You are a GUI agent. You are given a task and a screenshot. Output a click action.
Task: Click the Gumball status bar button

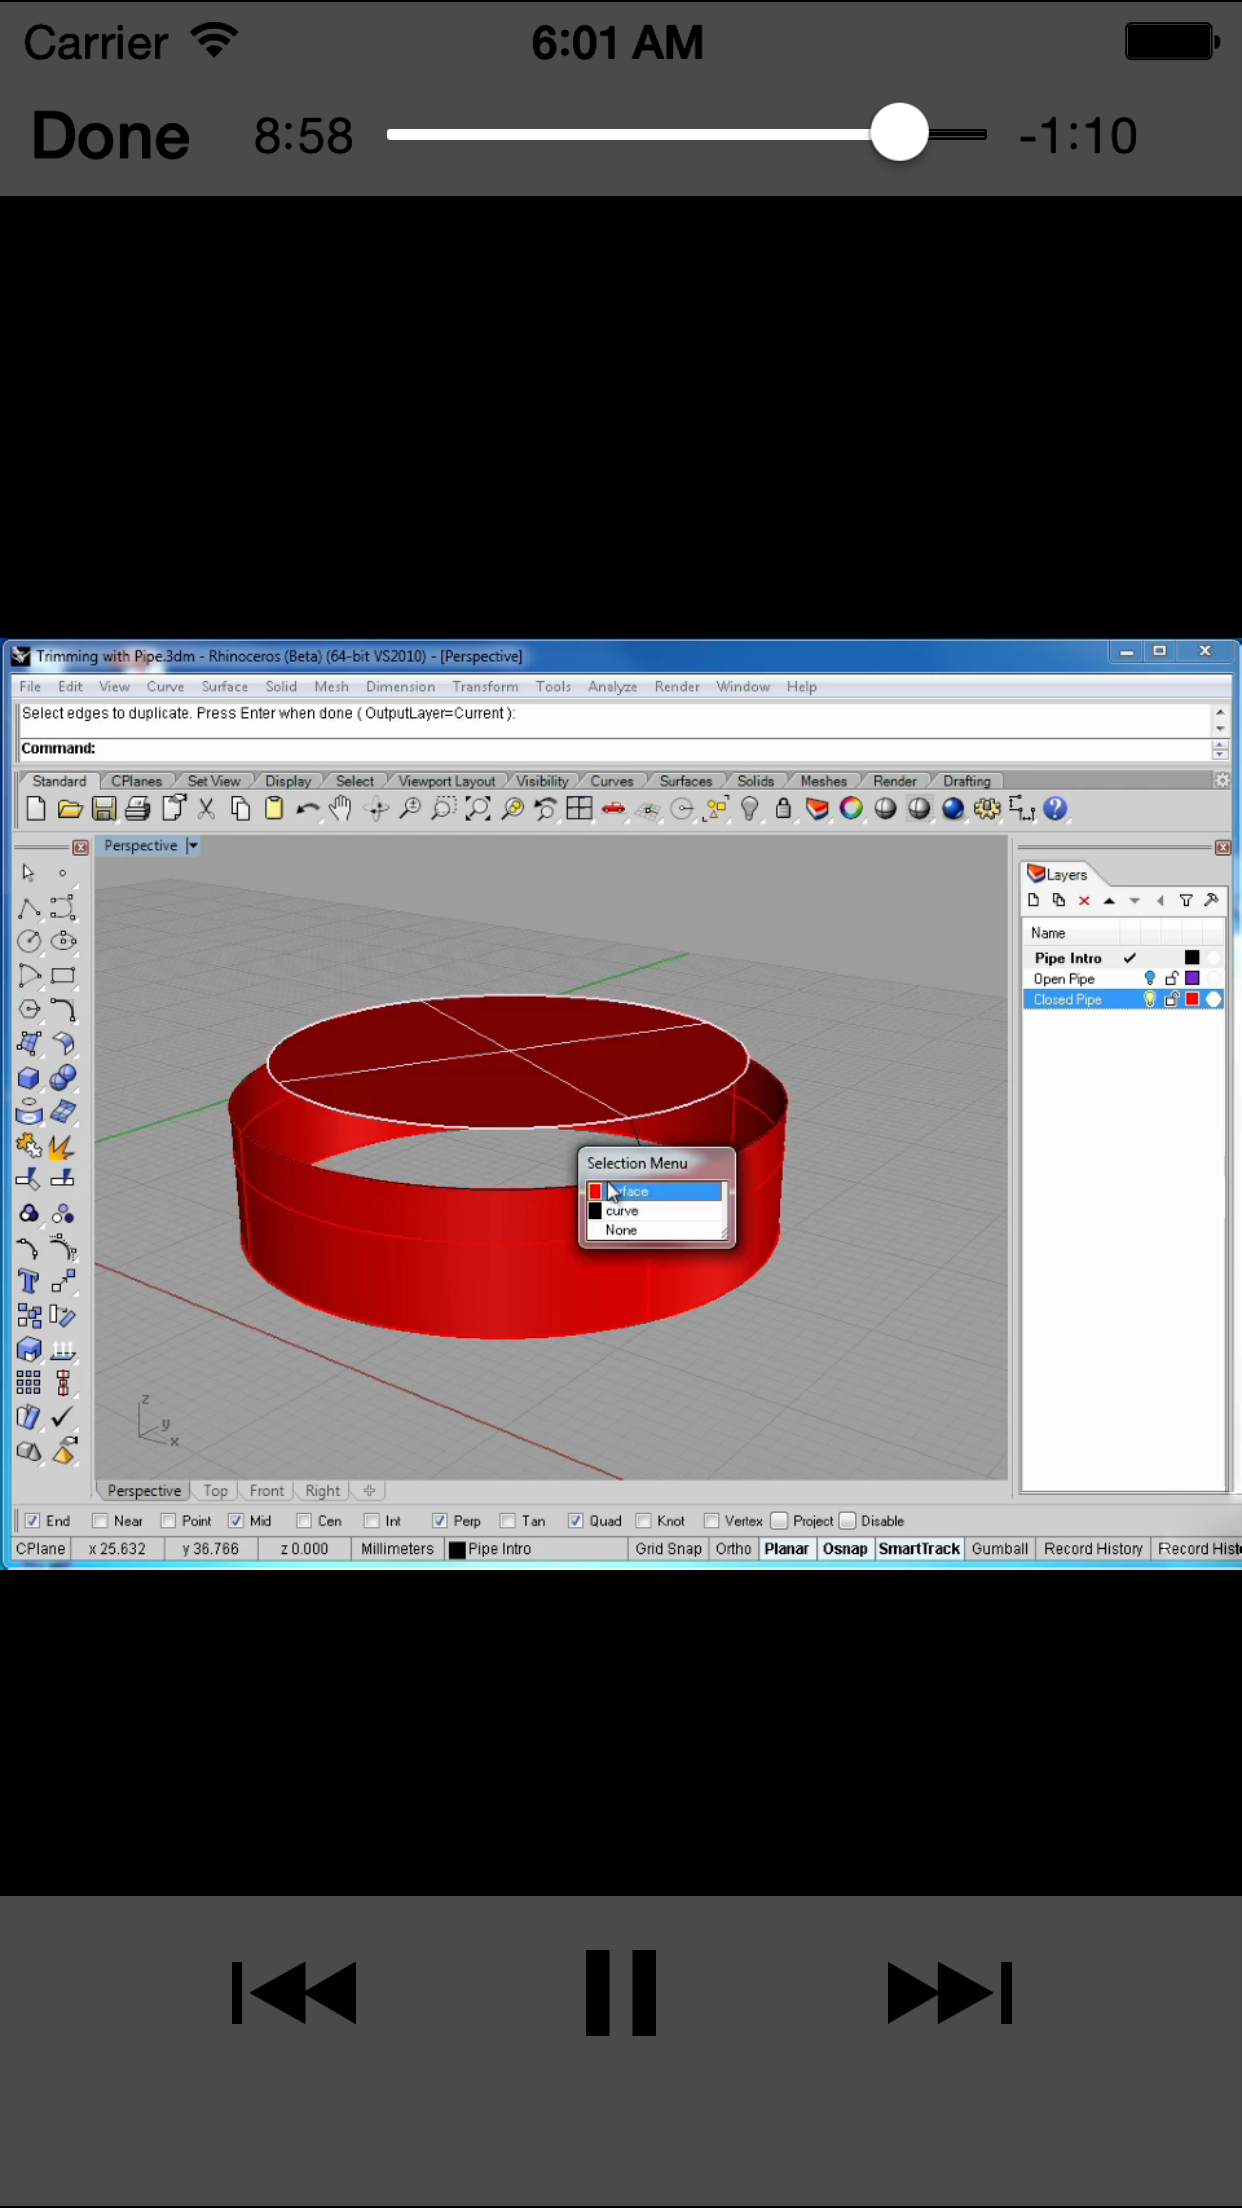tap(999, 1549)
